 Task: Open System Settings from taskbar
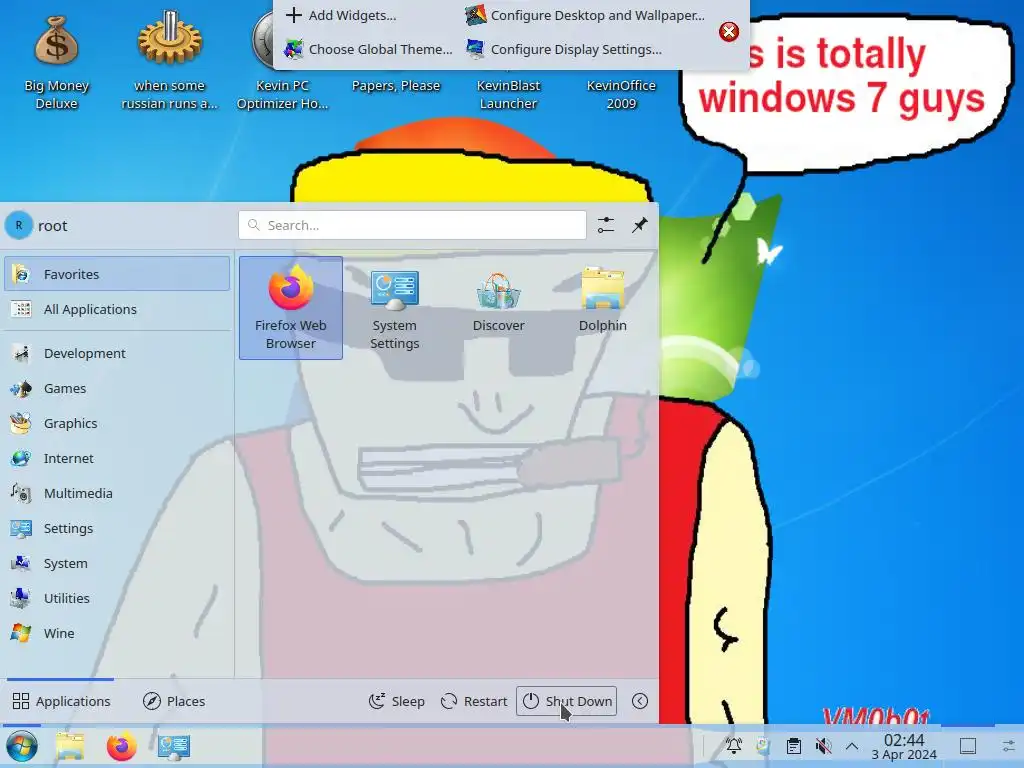(174, 746)
